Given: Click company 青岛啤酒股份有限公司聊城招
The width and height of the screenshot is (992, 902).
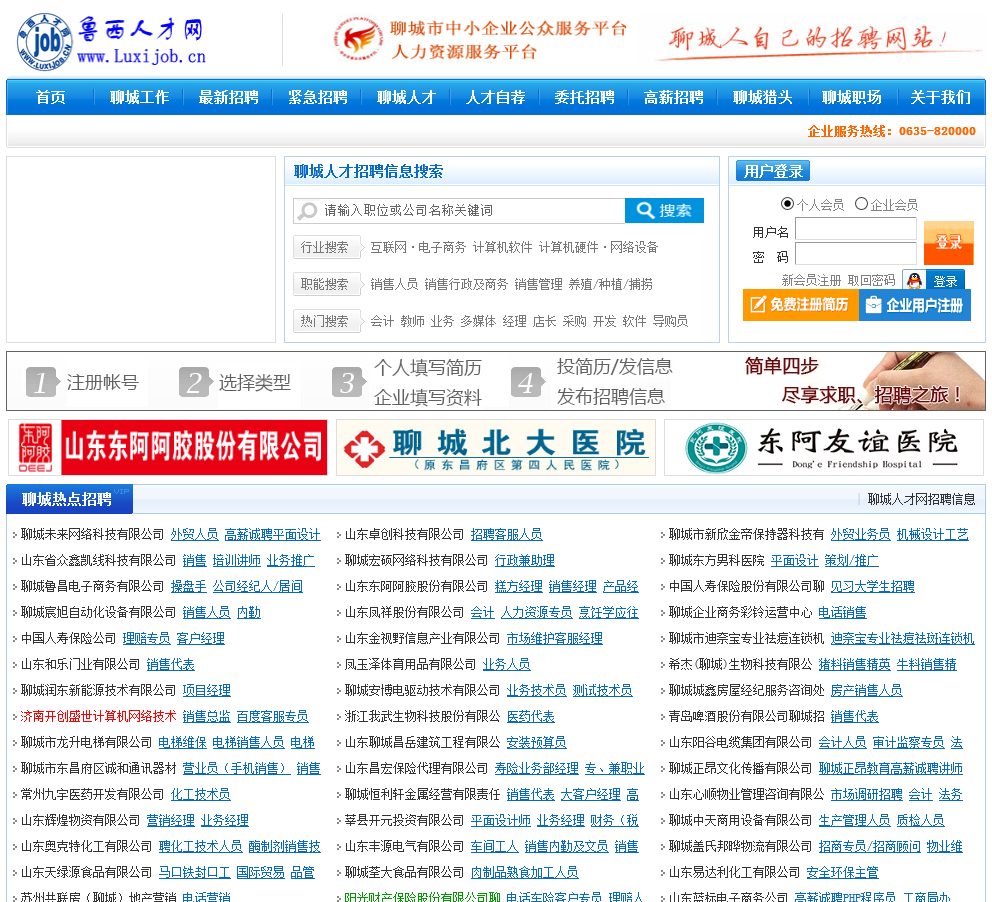Looking at the screenshot, I should (x=747, y=717).
